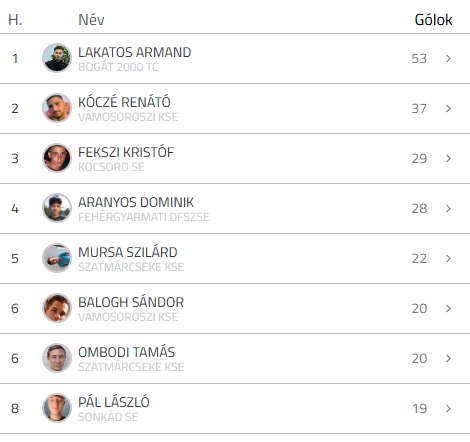
Task: Open the chevron next to 22 goals
Action: pos(448,258)
